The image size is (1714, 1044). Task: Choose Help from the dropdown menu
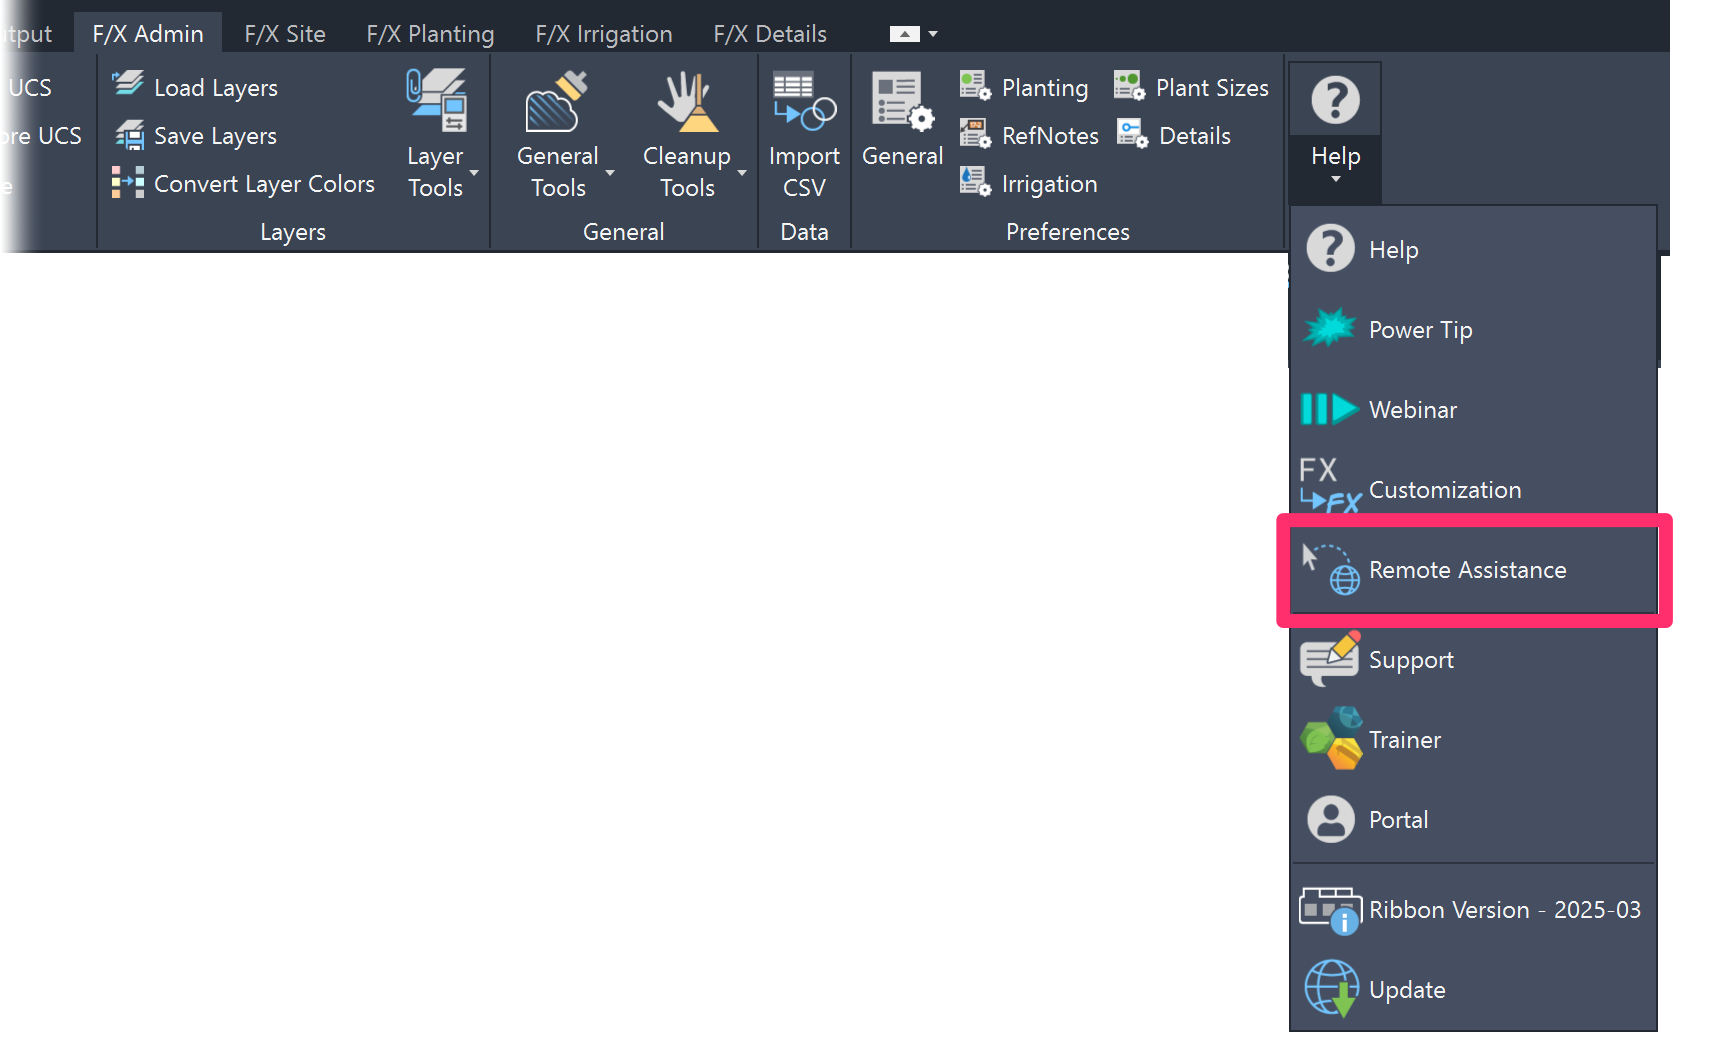coord(1474,249)
